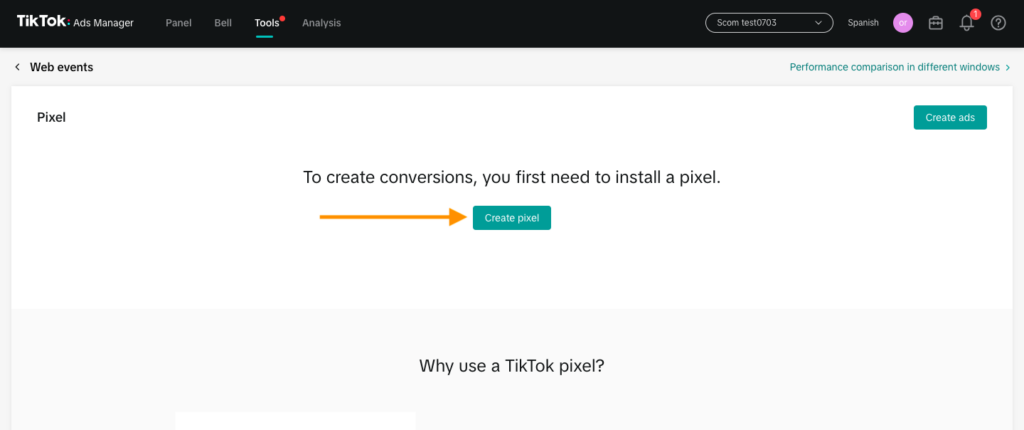Click the Create pixel button
1024x430 pixels.
point(511,217)
